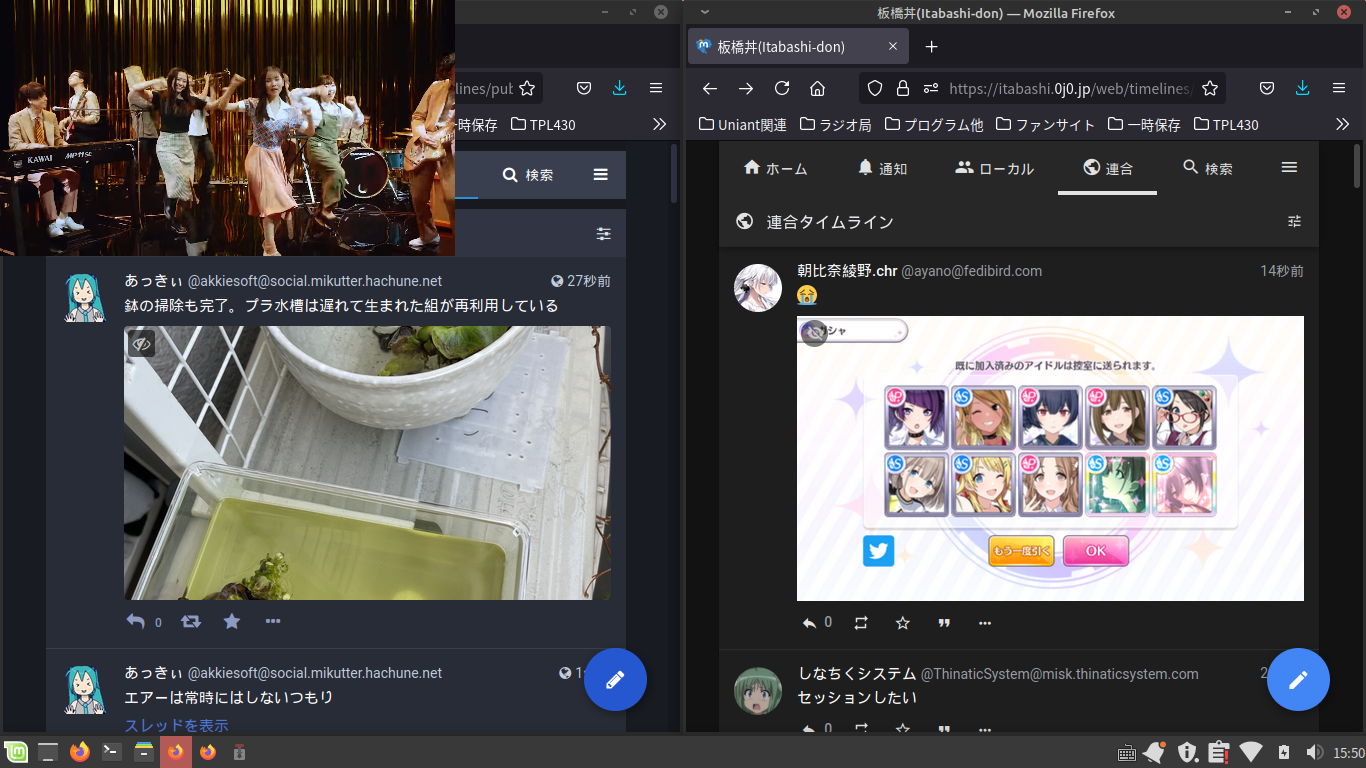Bookmark itabashi.0j0.jp page with star icon
The image size is (1366, 768).
(1210, 88)
